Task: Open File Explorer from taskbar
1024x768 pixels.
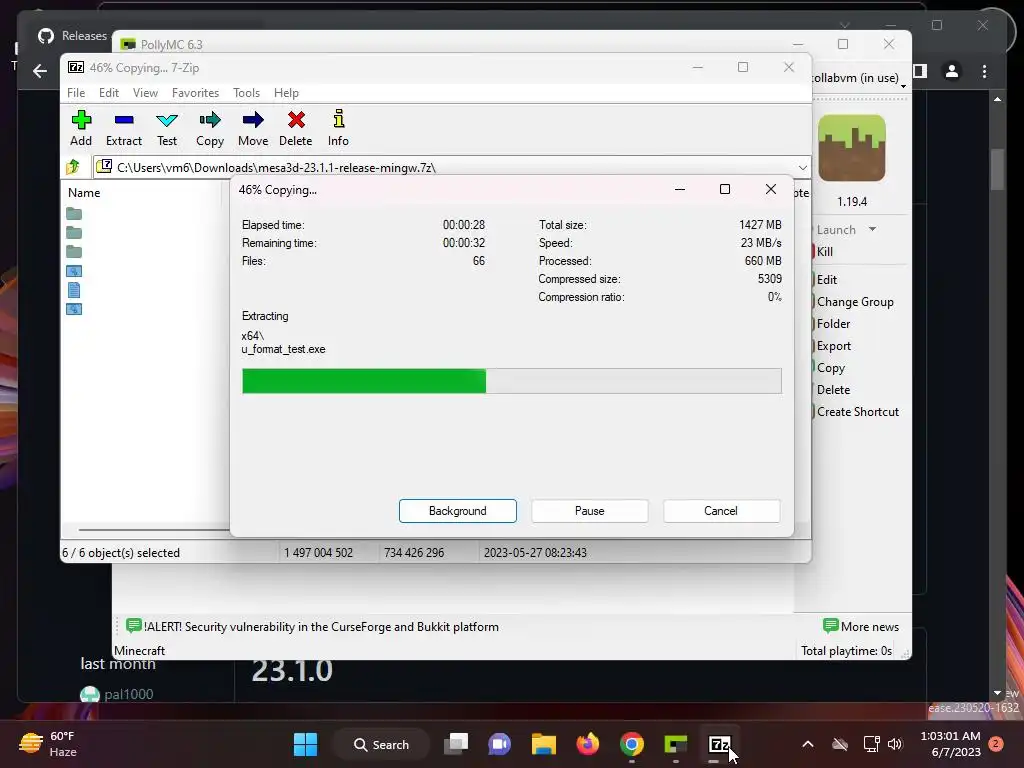Action: point(543,744)
